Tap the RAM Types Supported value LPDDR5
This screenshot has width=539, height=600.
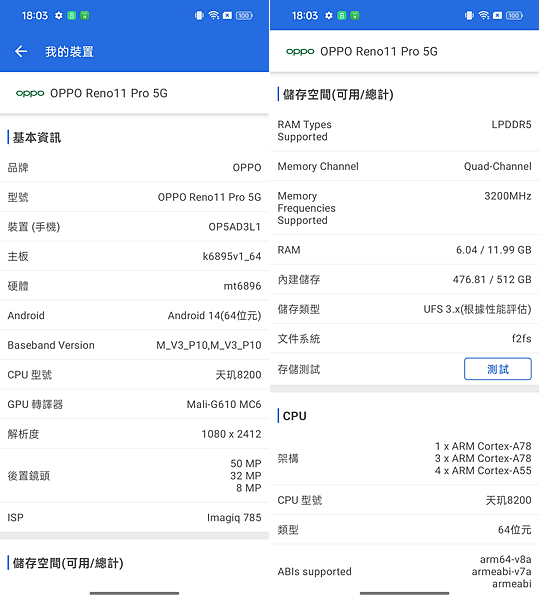click(x=511, y=125)
